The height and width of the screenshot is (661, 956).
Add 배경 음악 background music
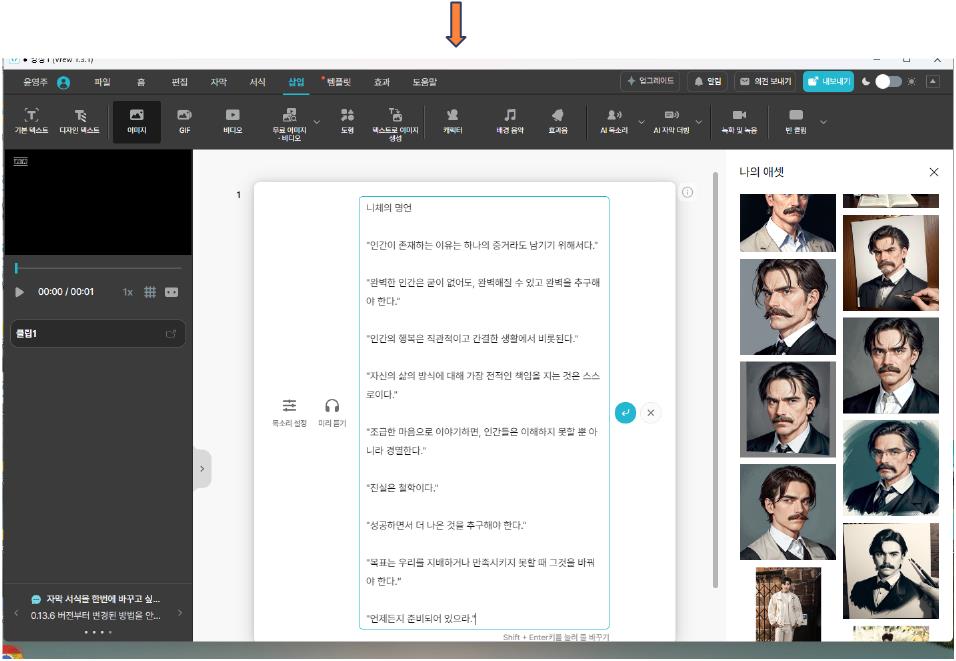[510, 121]
